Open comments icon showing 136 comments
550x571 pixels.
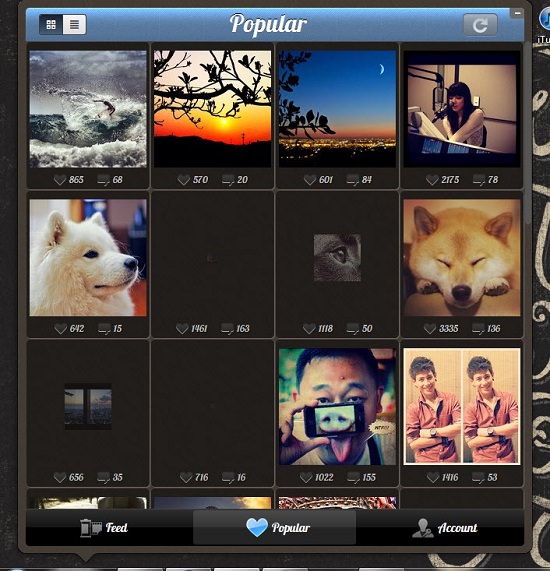(x=478, y=329)
